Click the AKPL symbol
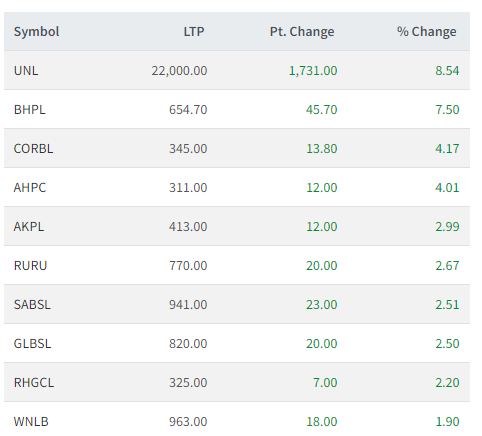Screen dimensions: 482x436 (29, 227)
